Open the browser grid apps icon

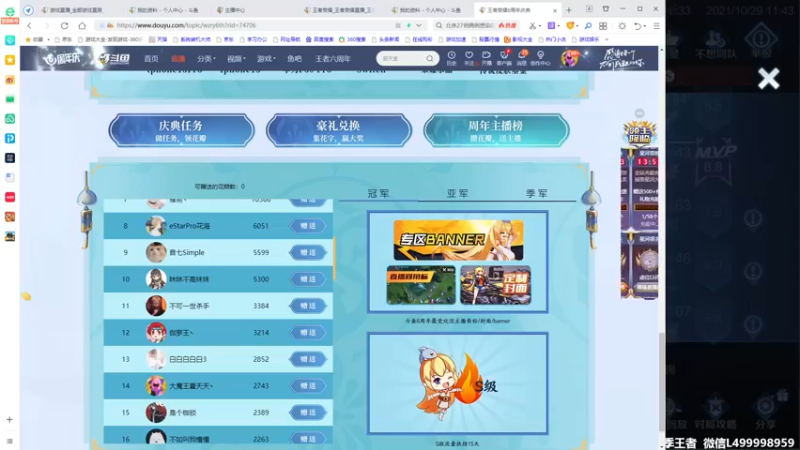pos(603,26)
